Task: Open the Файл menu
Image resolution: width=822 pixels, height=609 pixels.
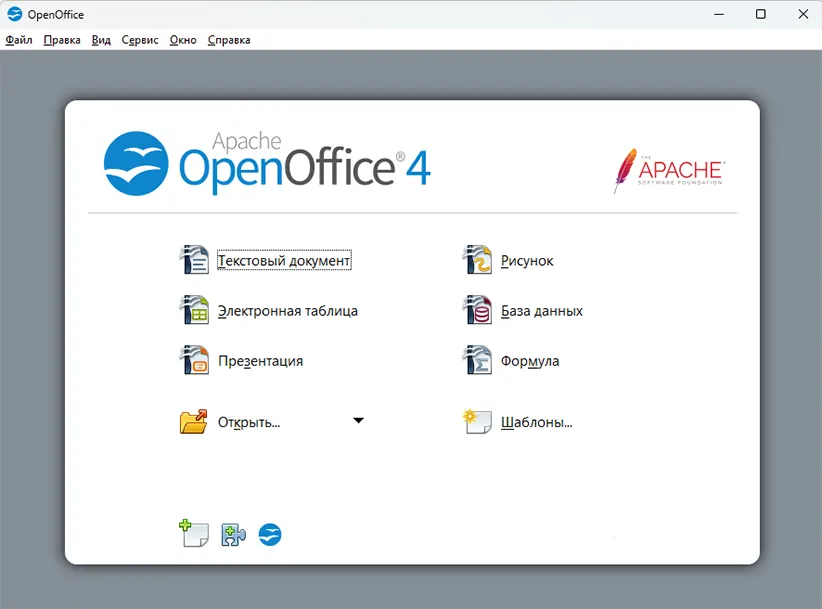Action: tap(19, 40)
